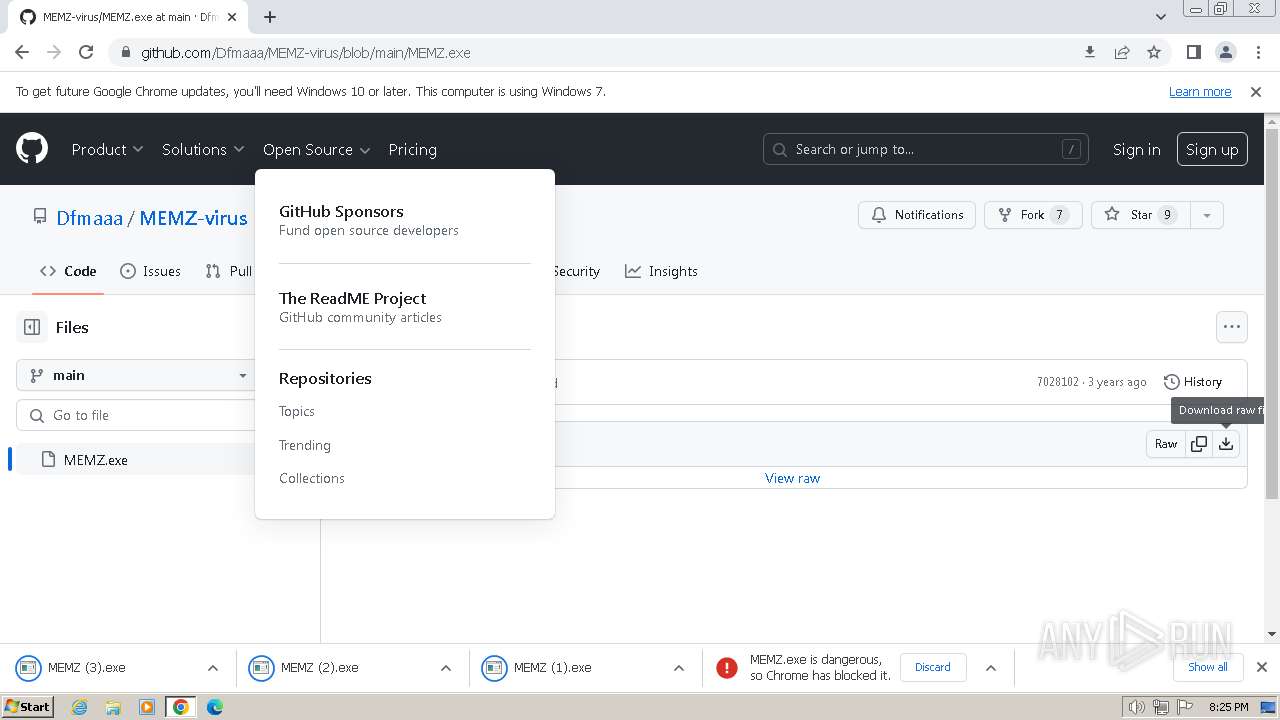
Task: Expand the Product menu
Action: coord(107,149)
